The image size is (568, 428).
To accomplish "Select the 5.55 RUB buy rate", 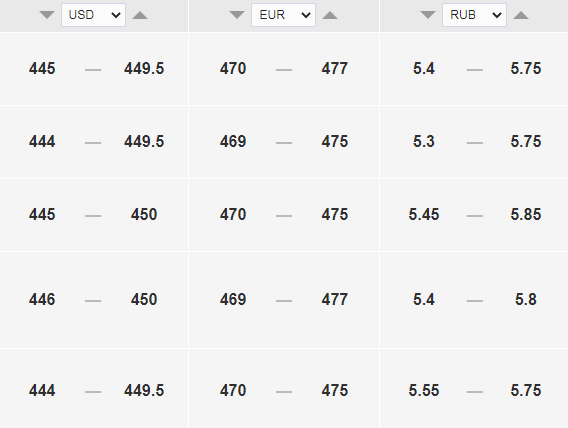I will (x=424, y=391).
